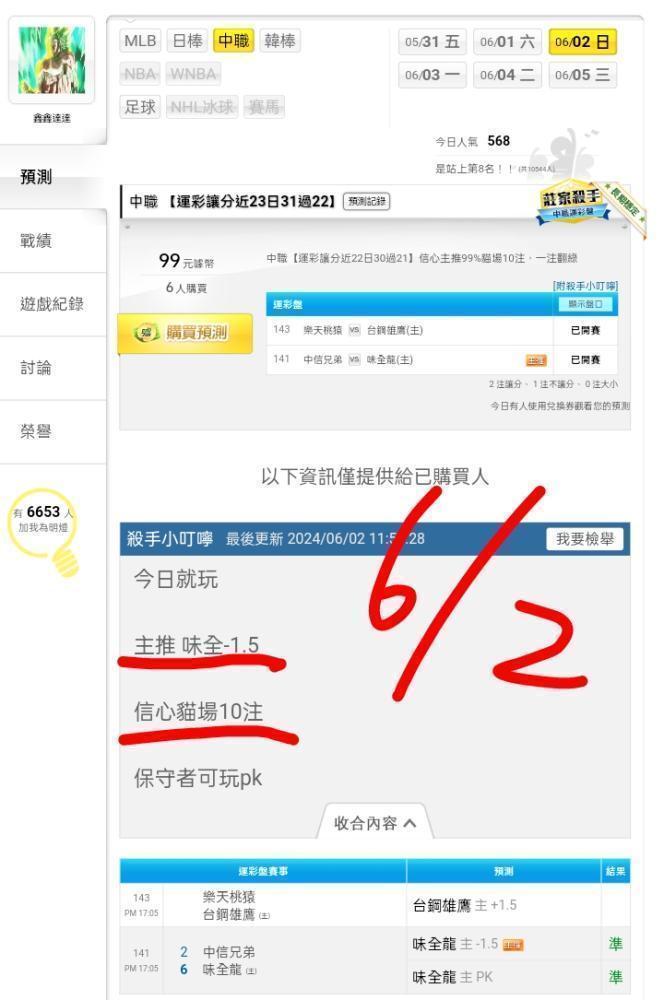Open the 附殺手小叮嚀 link
The image size is (664, 1000).
point(585,286)
